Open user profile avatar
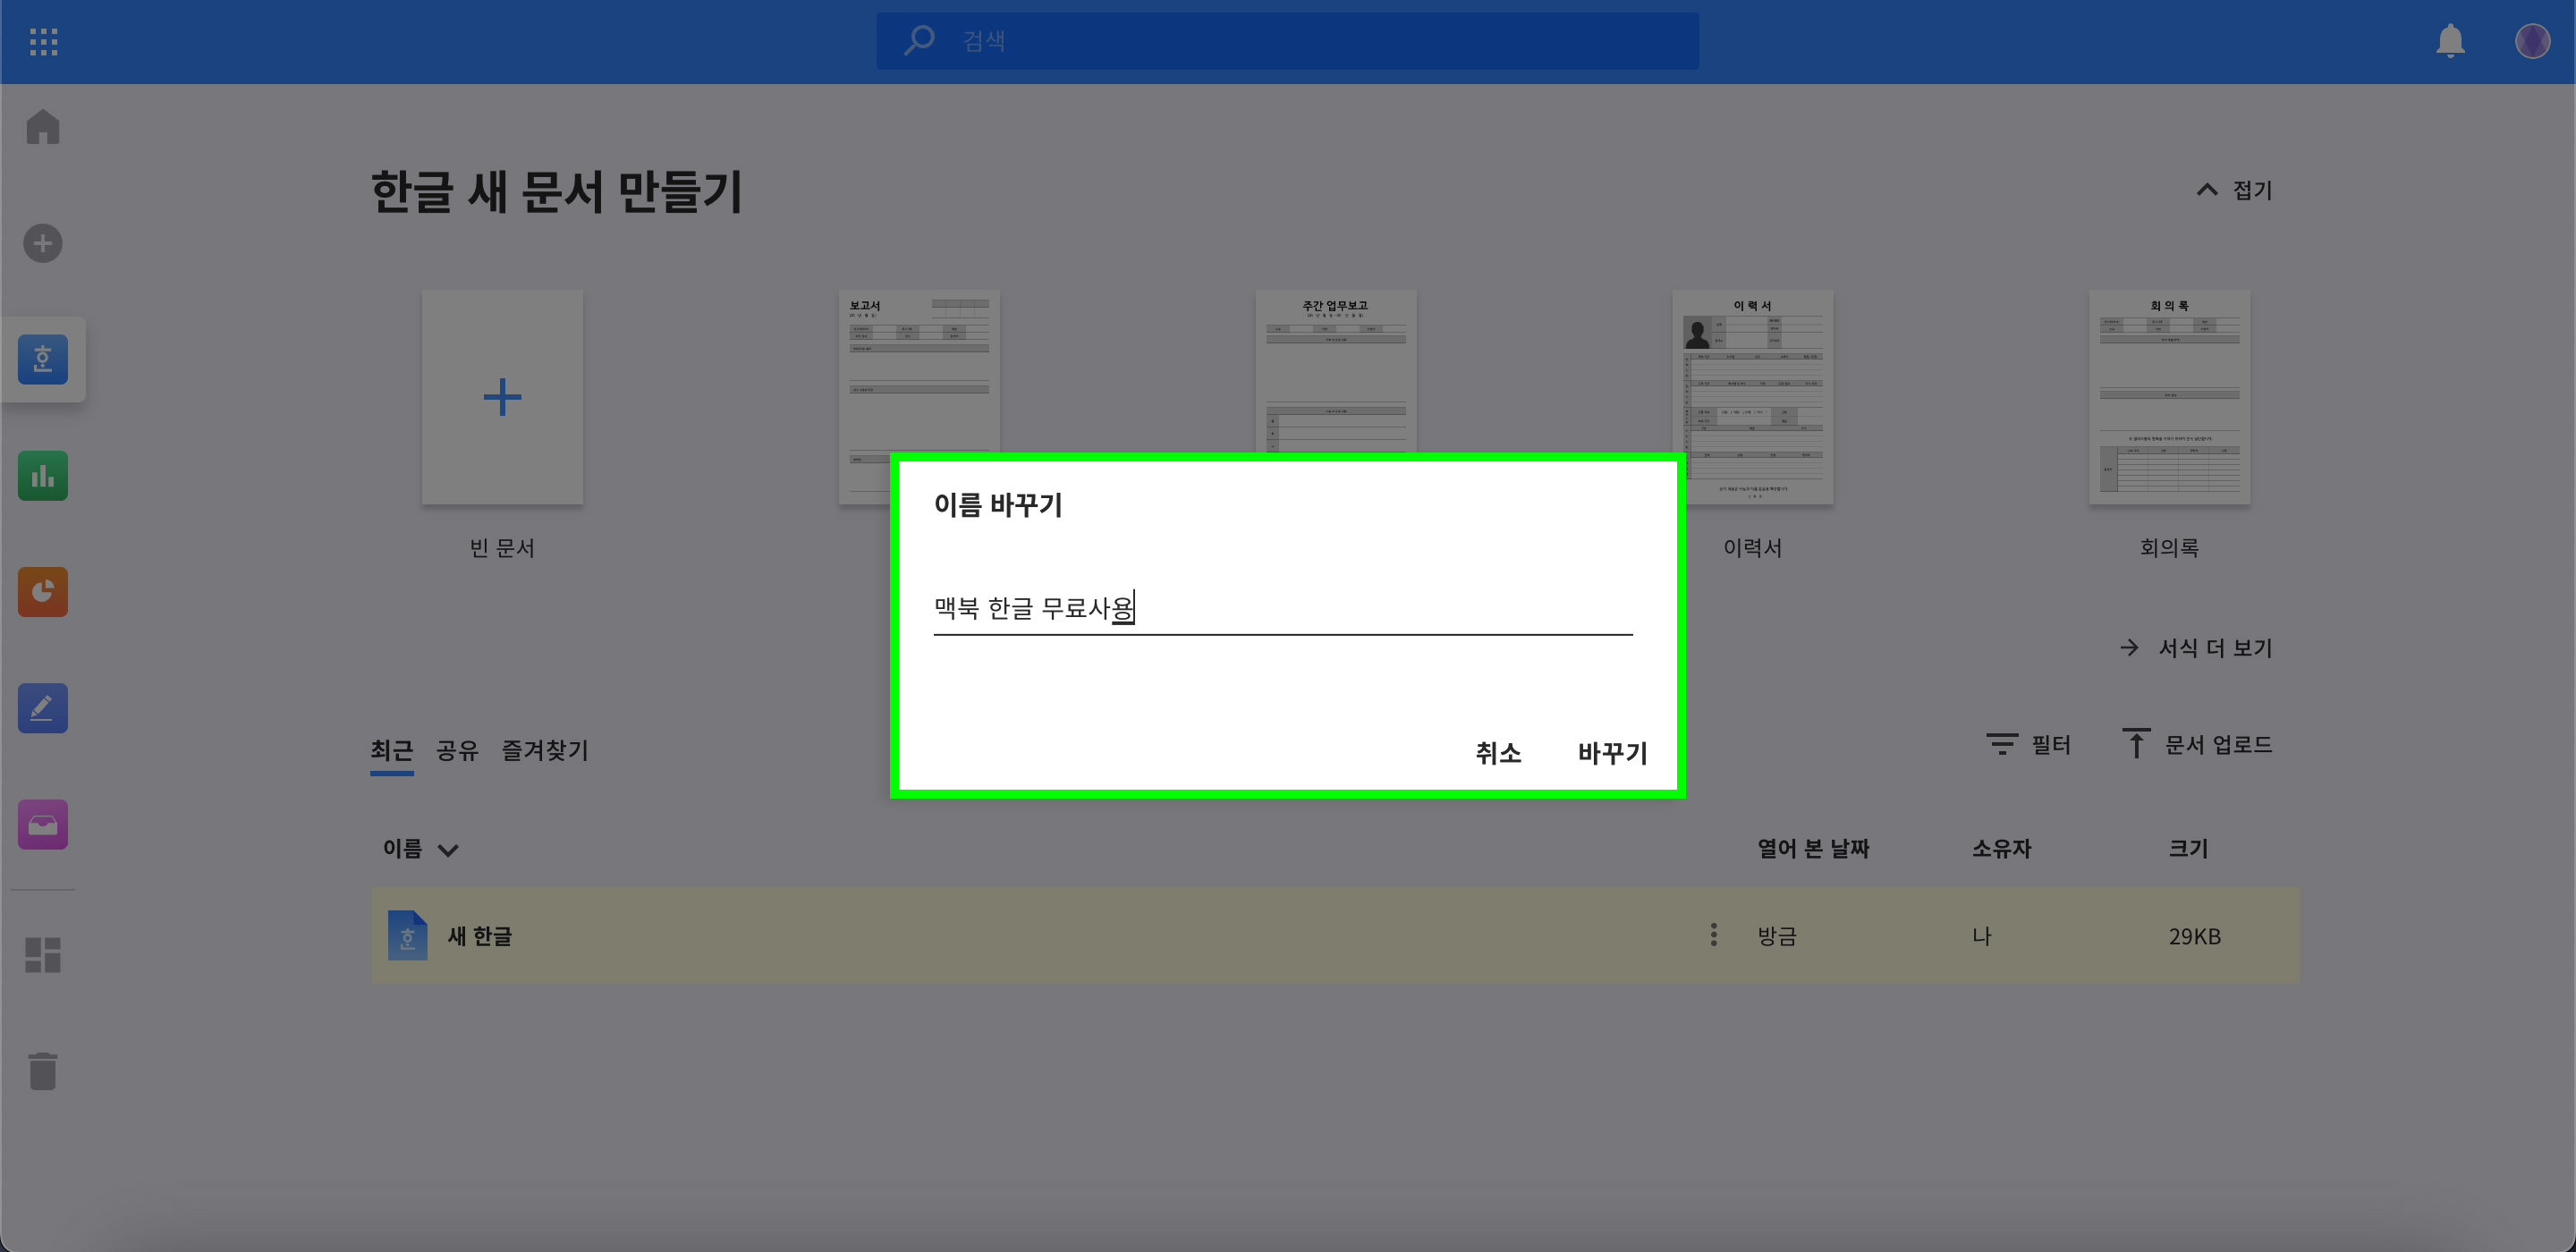 pos(2532,41)
